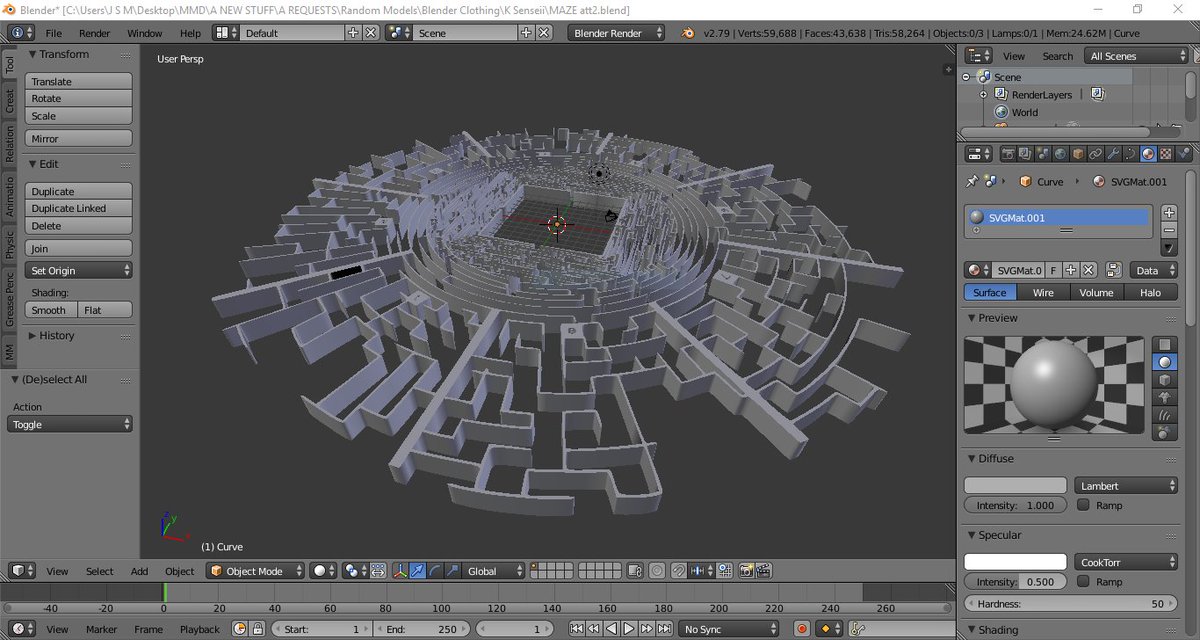Image resolution: width=1200 pixels, height=640 pixels.
Task: Select the rotate manipulator arc icon
Action: click(435, 571)
